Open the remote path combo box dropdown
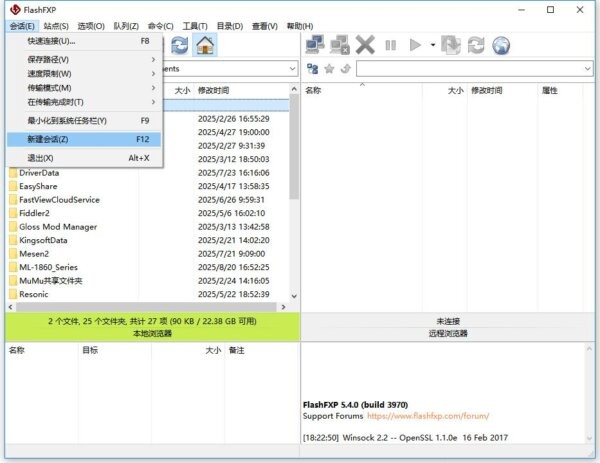The height and width of the screenshot is (463, 600). pos(587,69)
